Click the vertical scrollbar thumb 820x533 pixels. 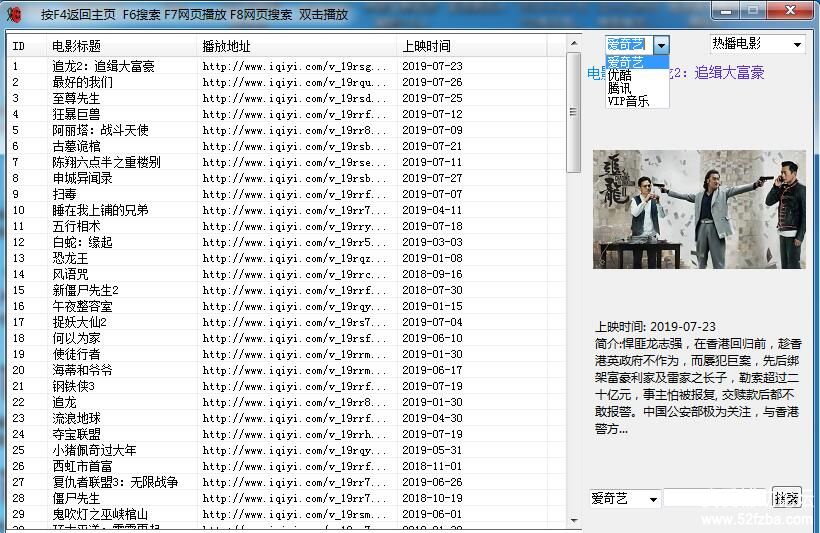574,111
